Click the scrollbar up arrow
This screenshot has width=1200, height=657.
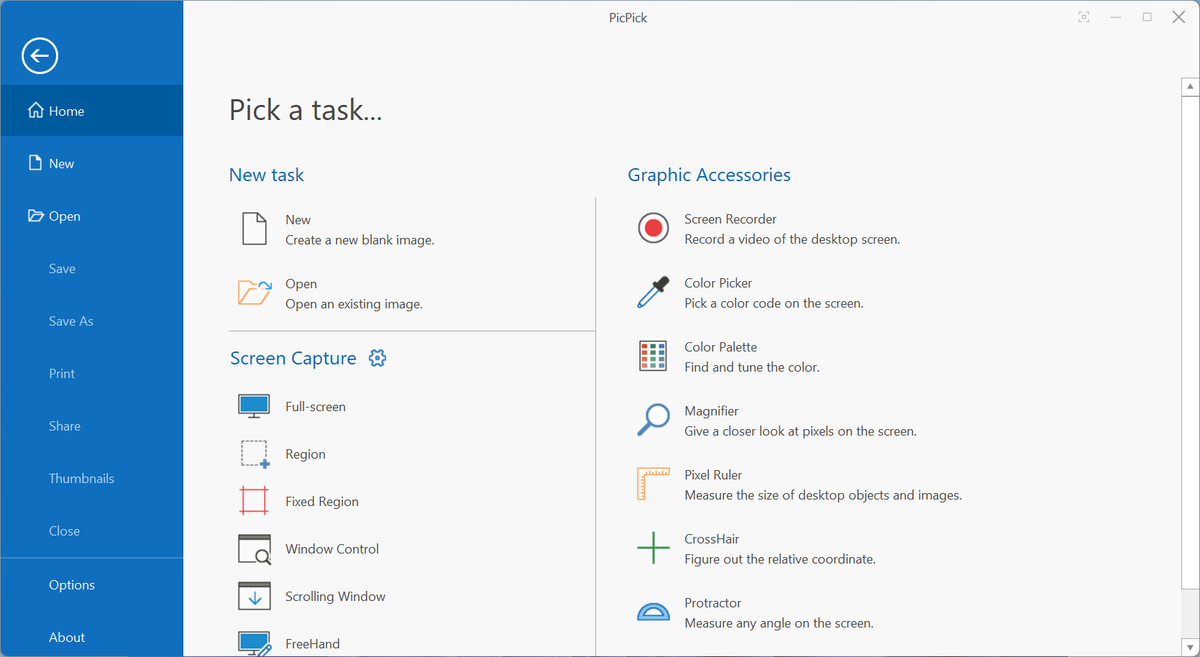pos(1190,87)
